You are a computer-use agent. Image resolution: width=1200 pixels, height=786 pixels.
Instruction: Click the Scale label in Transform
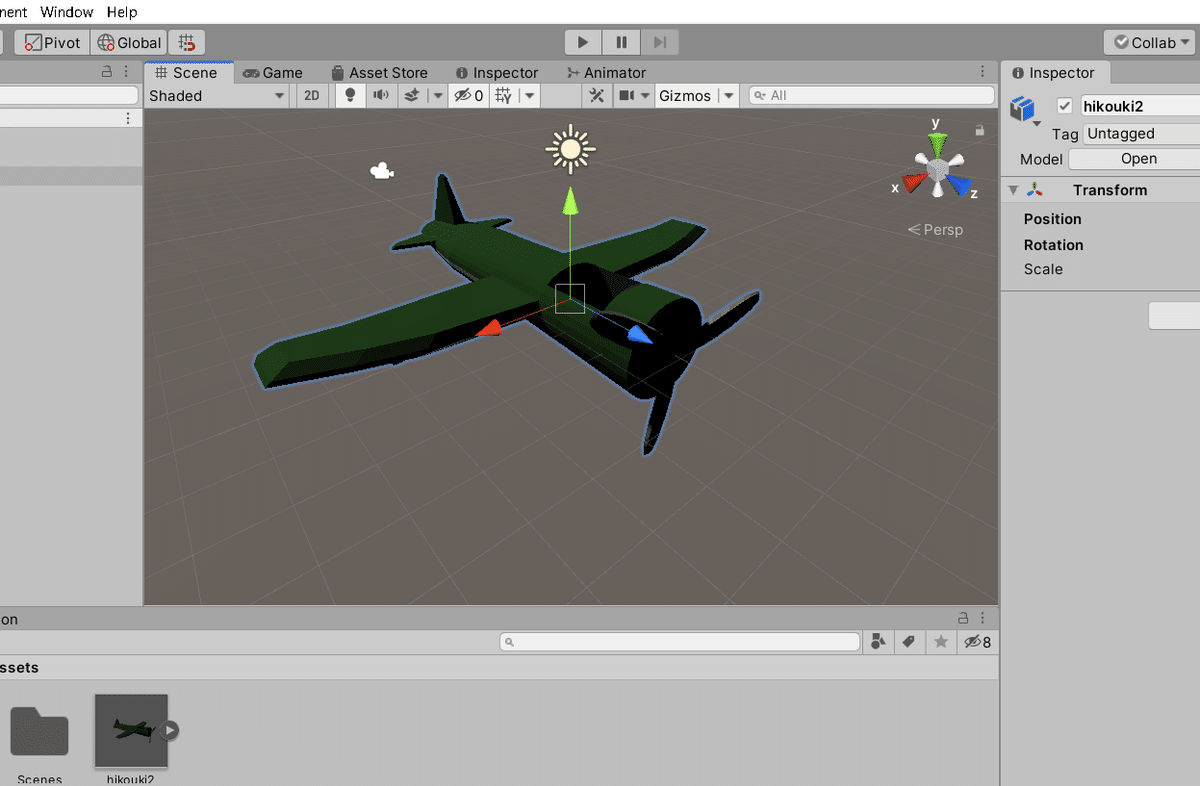click(1043, 269)
